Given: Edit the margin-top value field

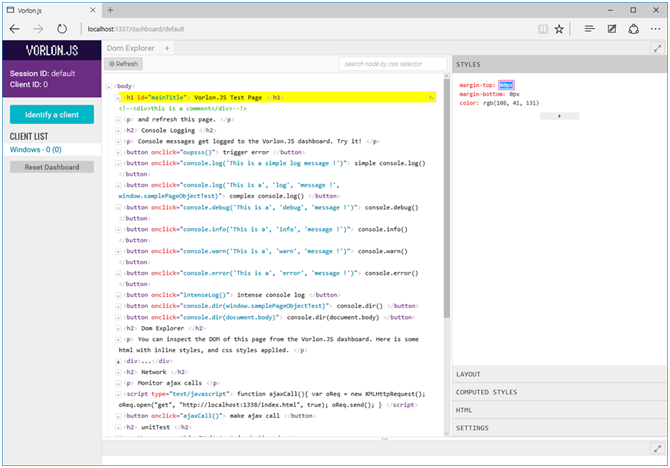Looking at the screenshot, I should click(506, 85).
